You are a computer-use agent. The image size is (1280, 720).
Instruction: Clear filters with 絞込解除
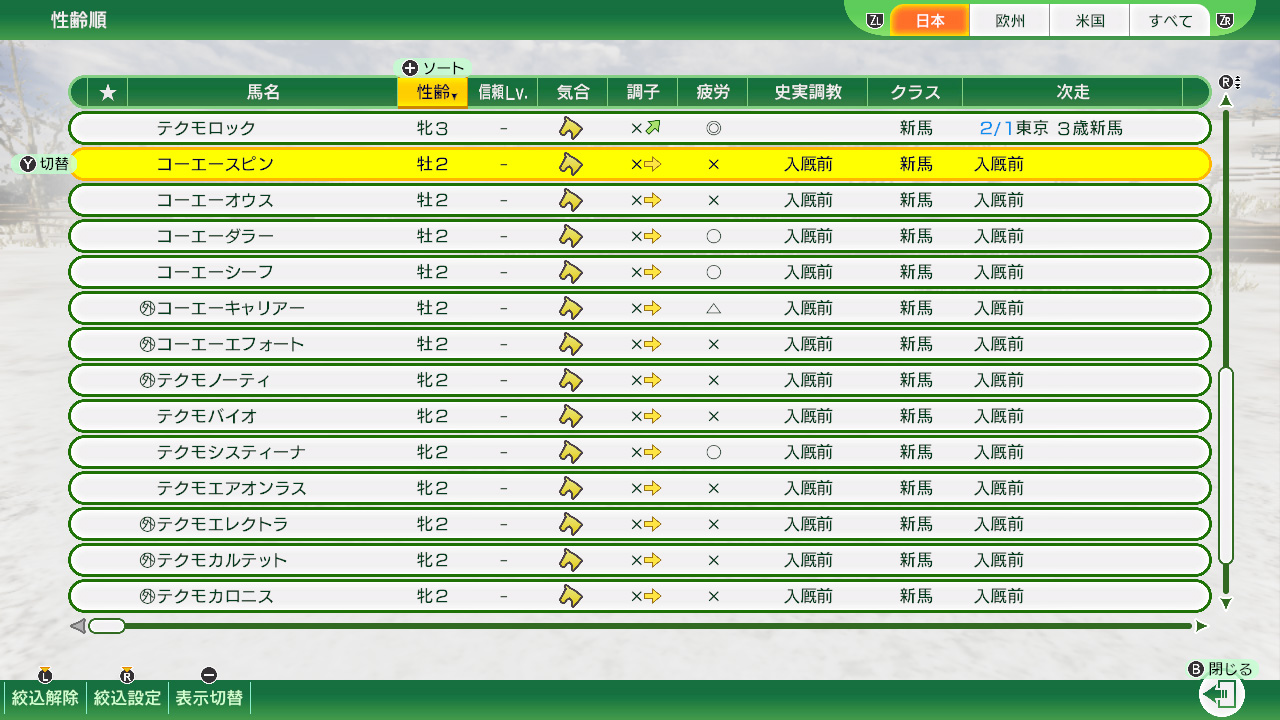[45, 697]
